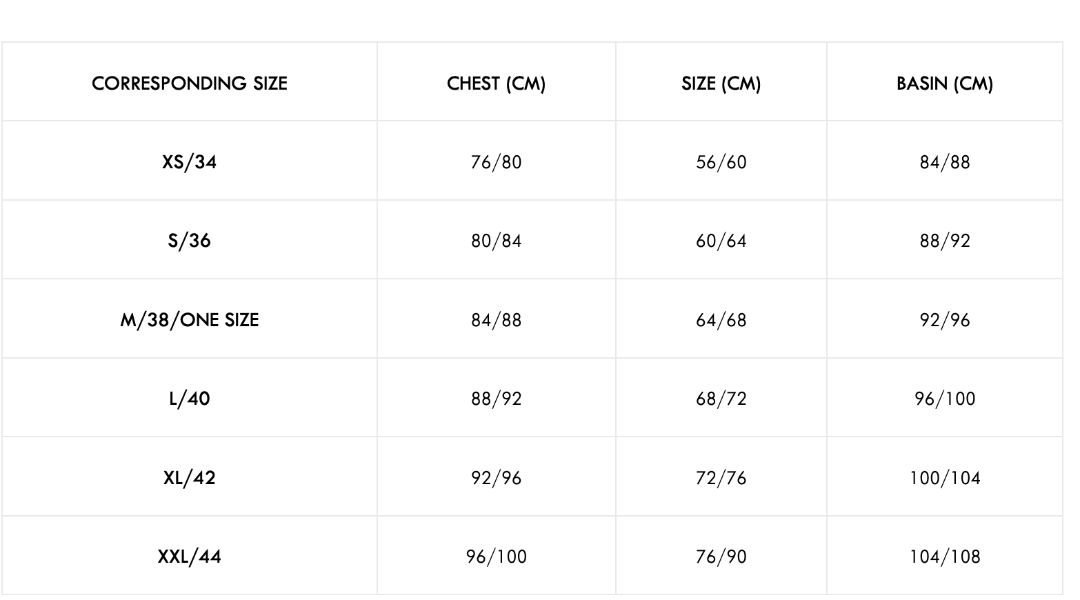Viewport: 1080px width, 600px height.
Task: Click the SIZE (CM) column header
Action: coord(721,83)
